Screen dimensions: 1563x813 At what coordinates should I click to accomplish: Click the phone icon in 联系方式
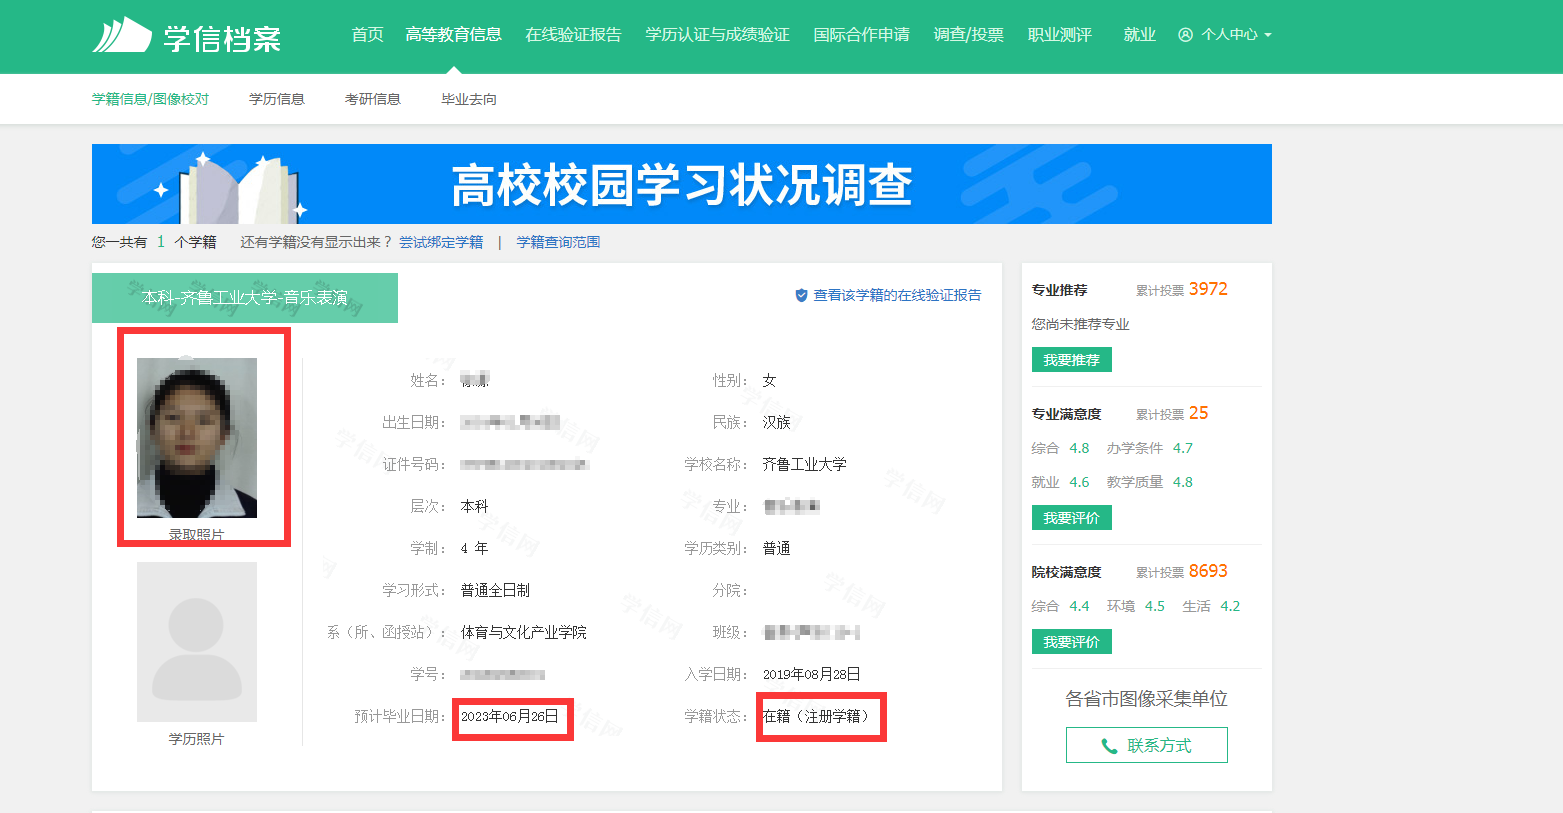pyautogui.click(x=1109, y=746)
